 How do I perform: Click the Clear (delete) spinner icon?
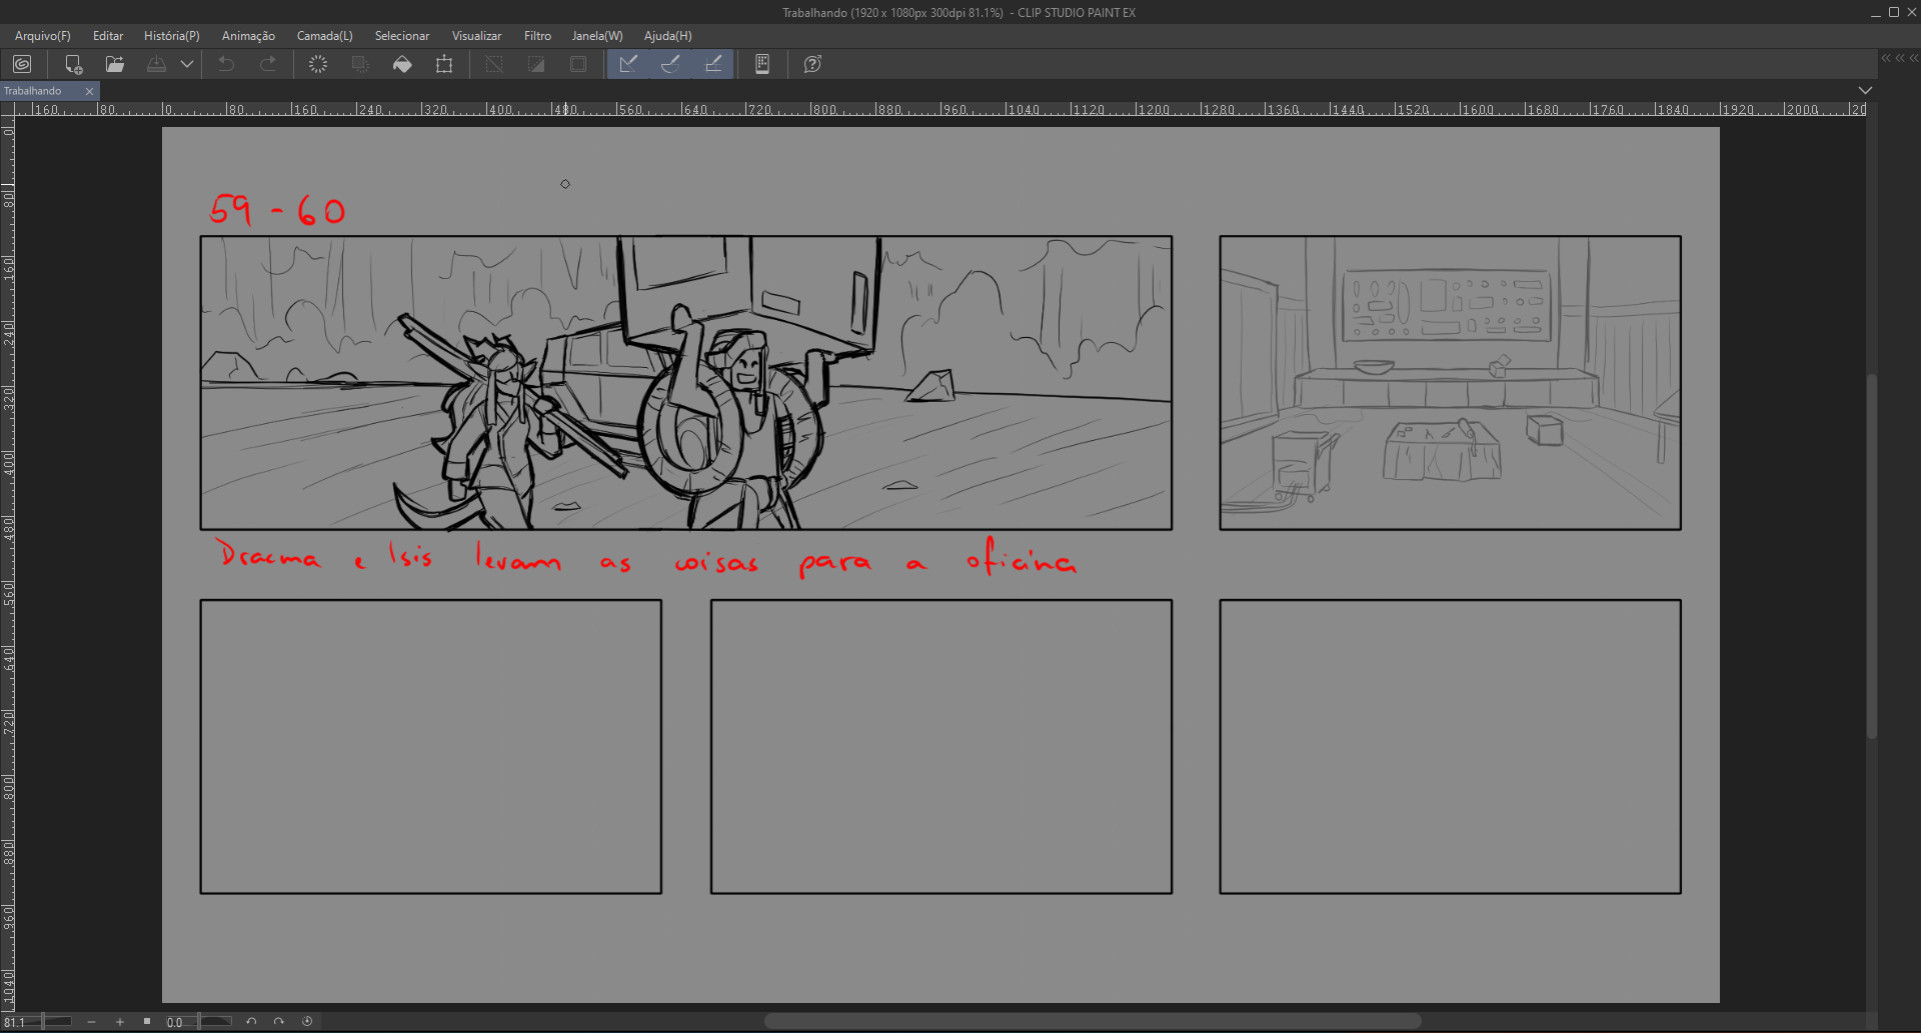coord(318,64)
